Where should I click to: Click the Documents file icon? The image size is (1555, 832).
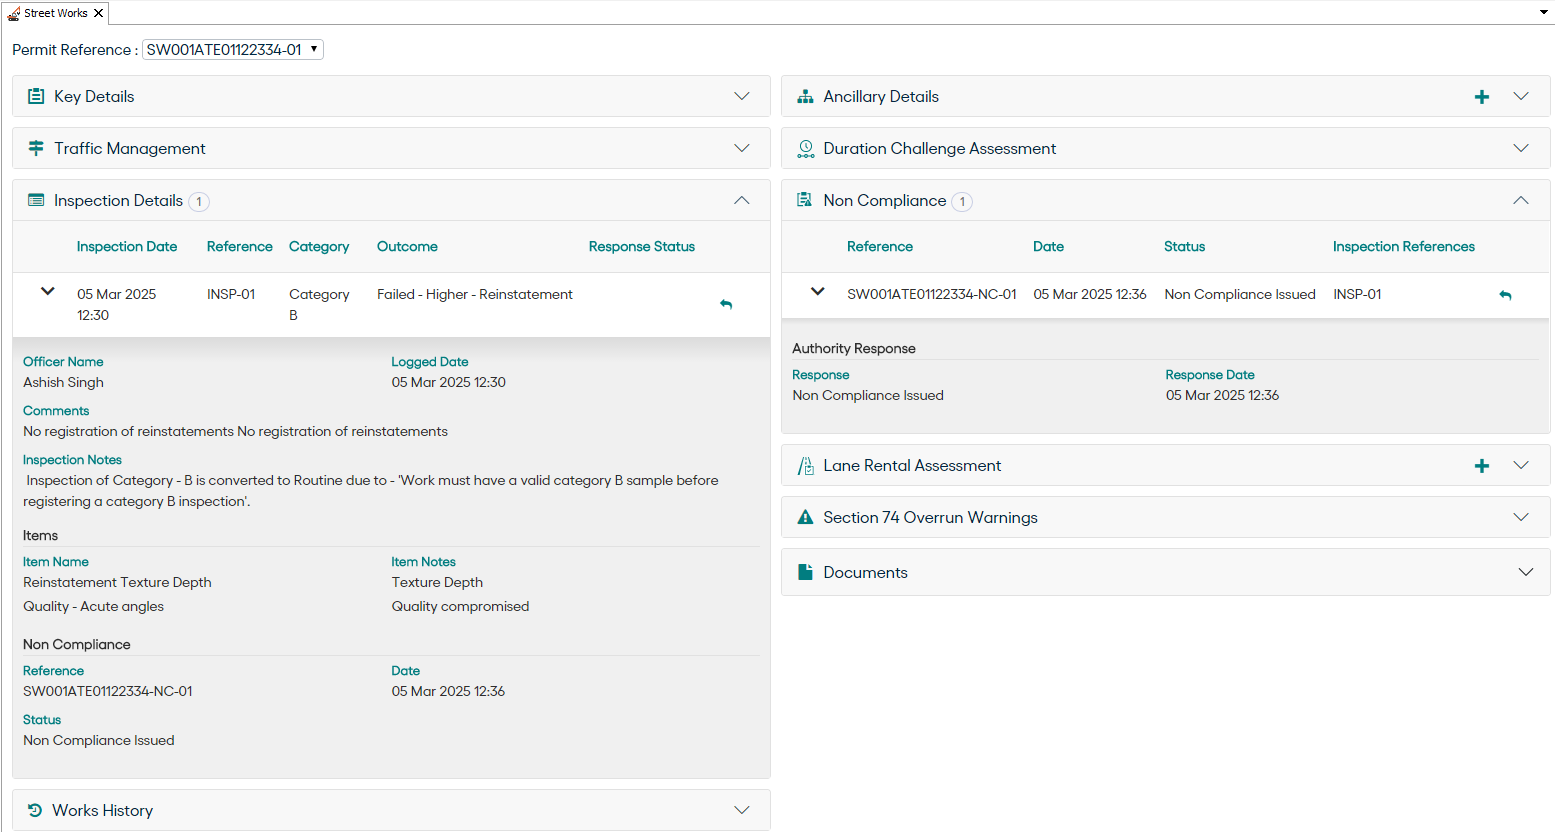click(805, 572)
